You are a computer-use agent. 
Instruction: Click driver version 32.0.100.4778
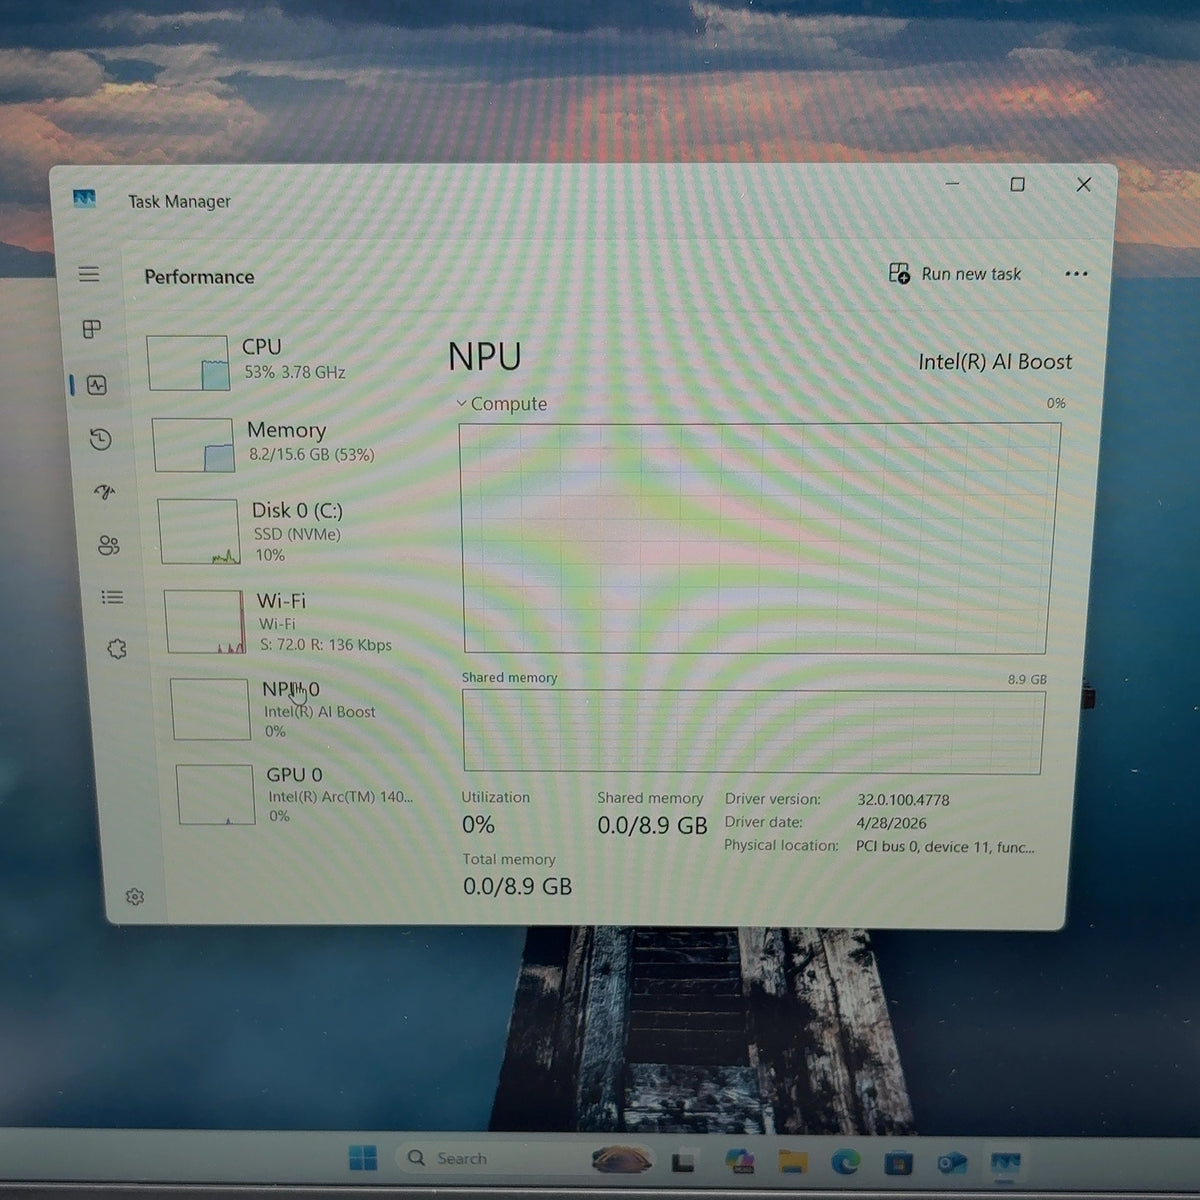[x=903, y=800]
